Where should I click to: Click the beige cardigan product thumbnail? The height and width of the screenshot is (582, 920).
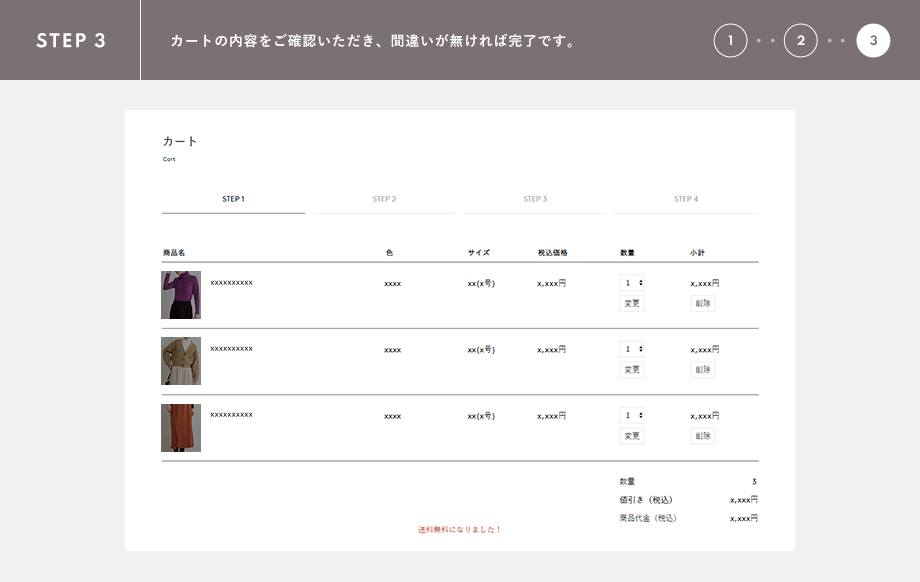point(181,361)
